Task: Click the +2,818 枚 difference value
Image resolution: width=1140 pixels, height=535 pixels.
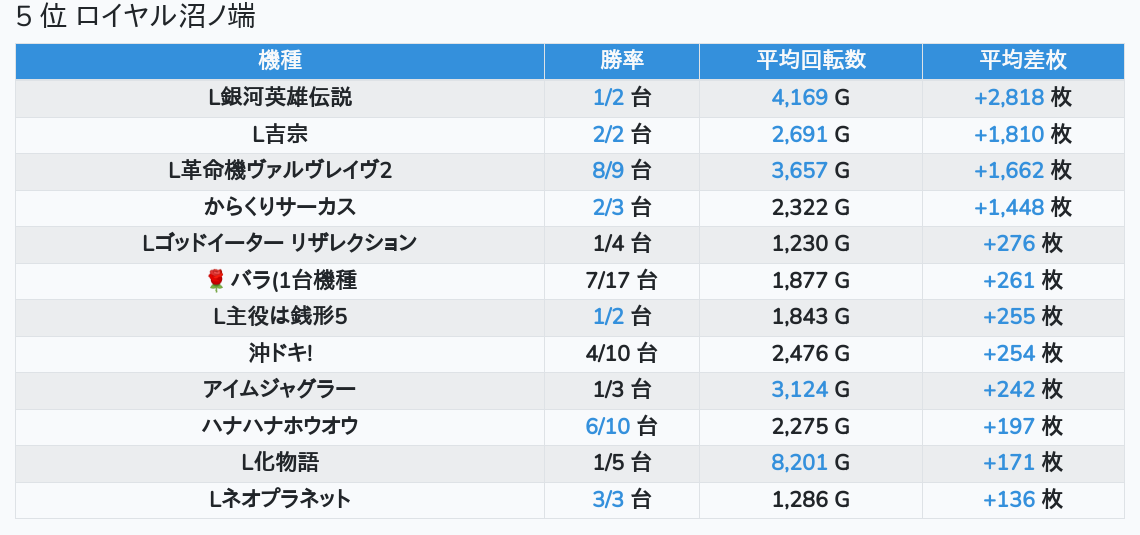Action: click(1022, 97)
